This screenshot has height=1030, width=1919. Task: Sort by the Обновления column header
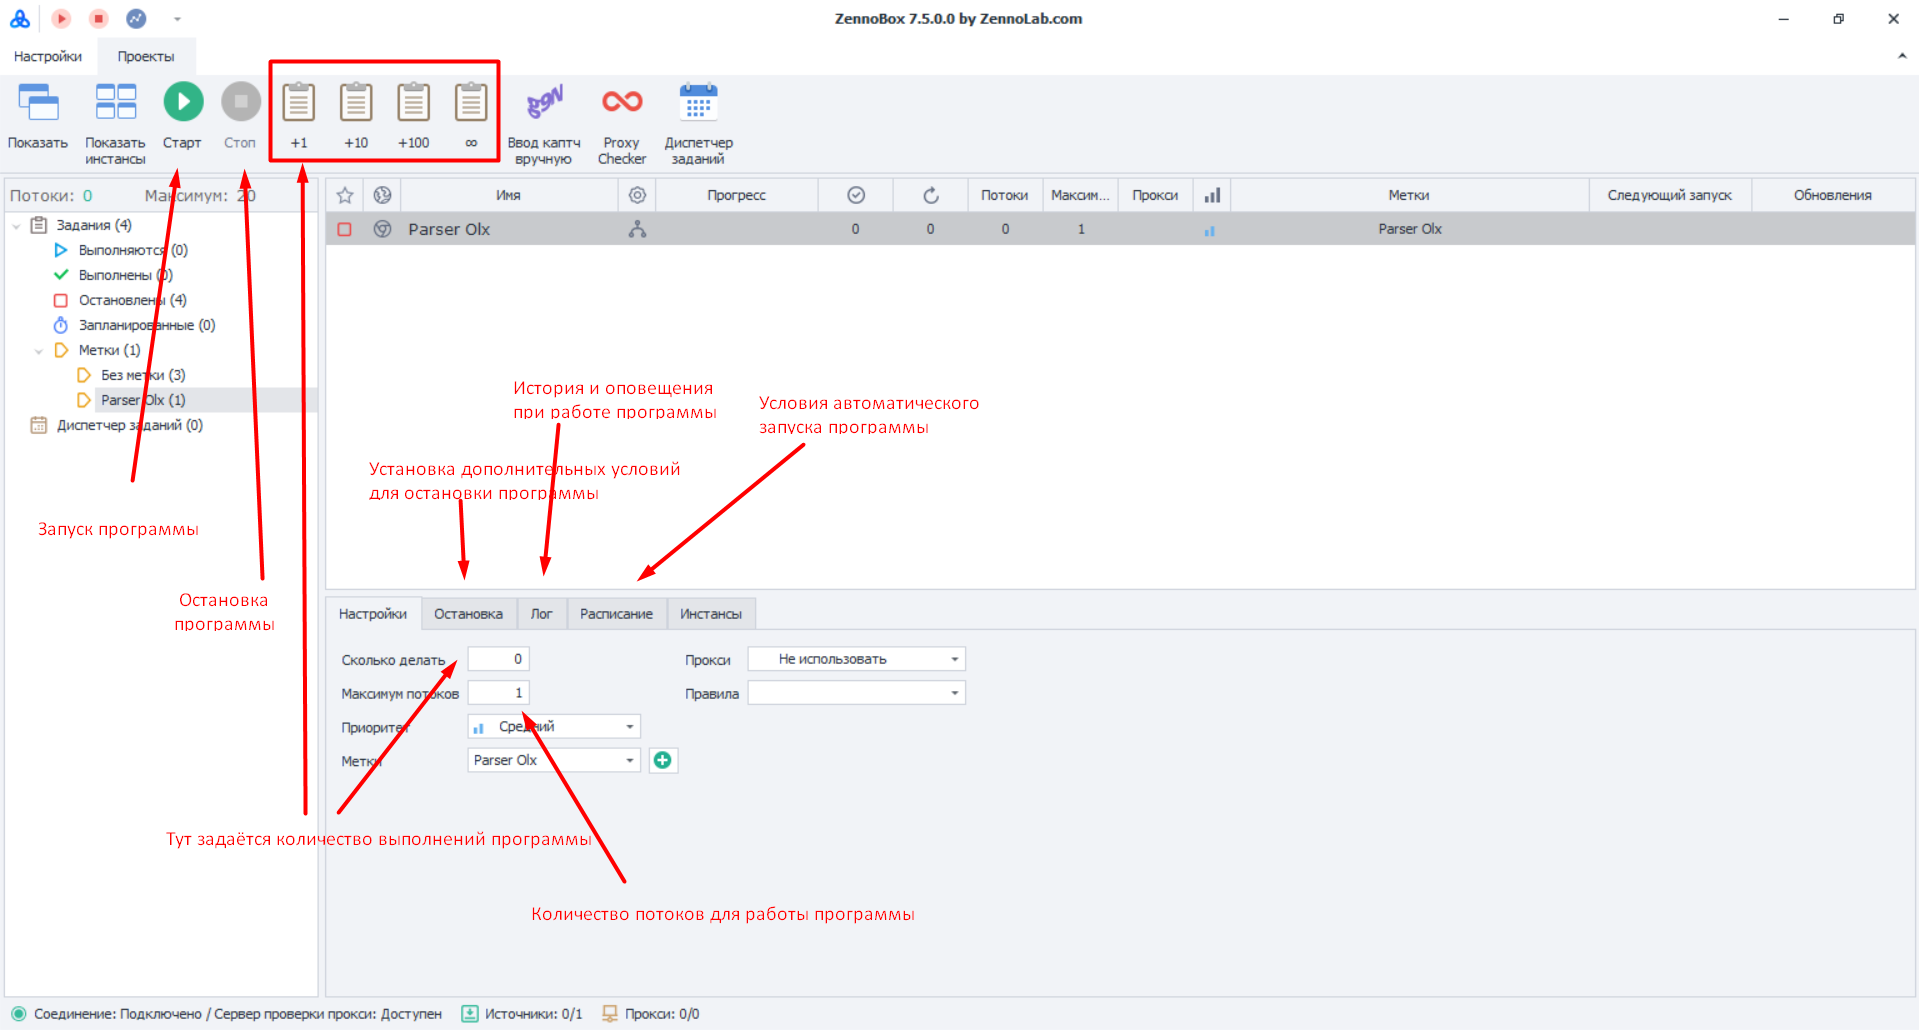[x=1833, y=195]
